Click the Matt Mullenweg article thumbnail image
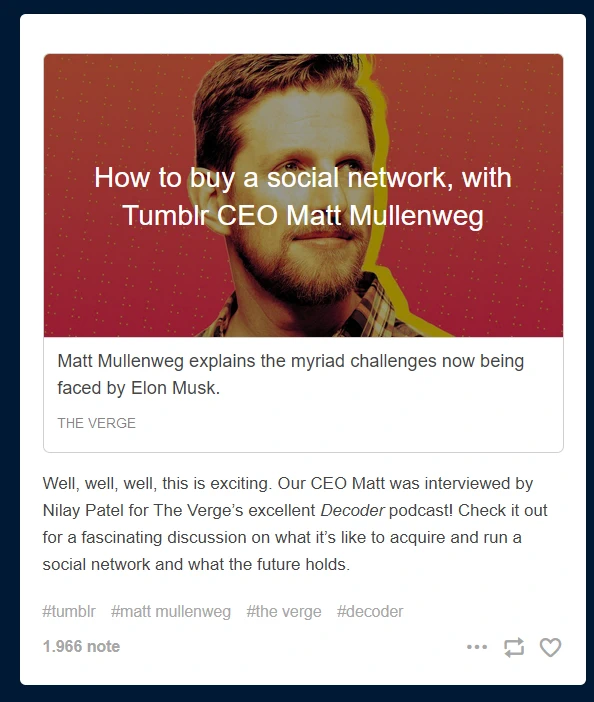The image size is (594, 702). click(303, 196)
